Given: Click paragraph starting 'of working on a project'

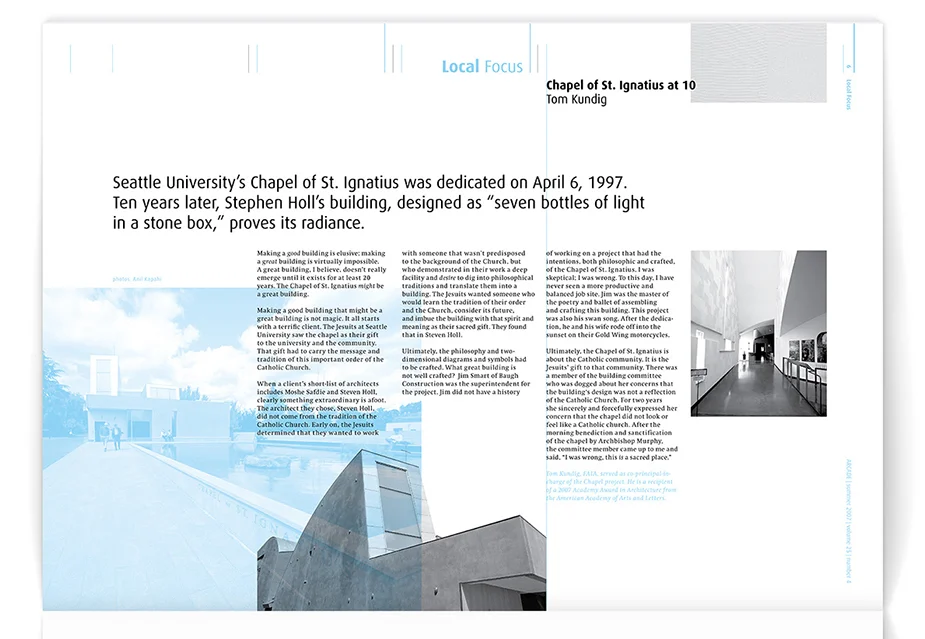Looking at the screenshot, I should [x=610, y=294].
